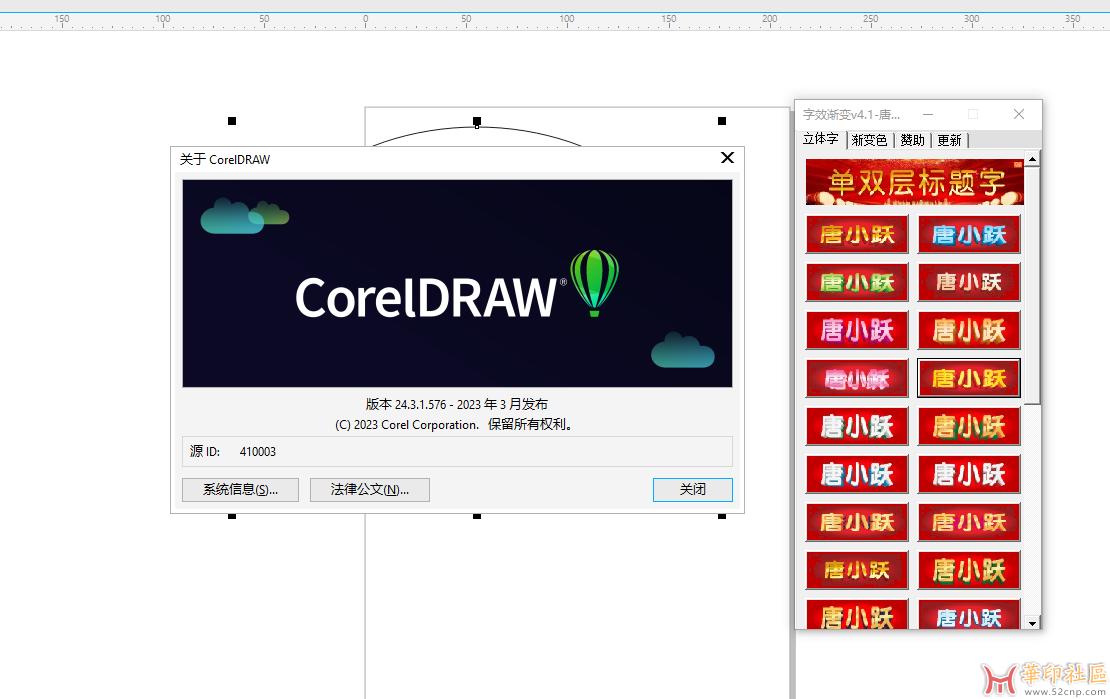Switch to the 立体字 tab
The height and width of the screenshot is (699, 1110).
point(821,140)
